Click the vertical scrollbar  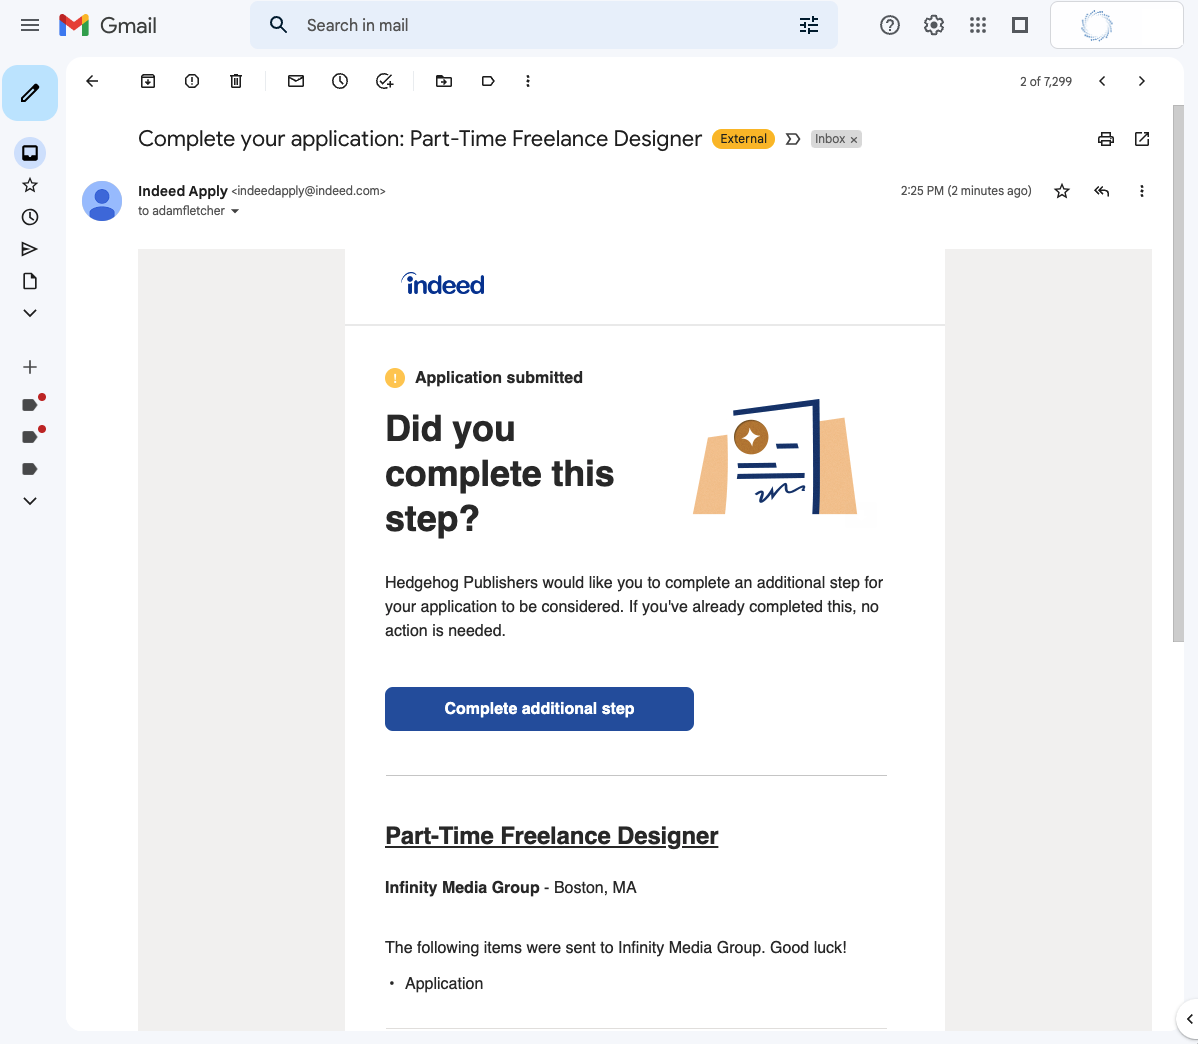tap(1177, 374)
